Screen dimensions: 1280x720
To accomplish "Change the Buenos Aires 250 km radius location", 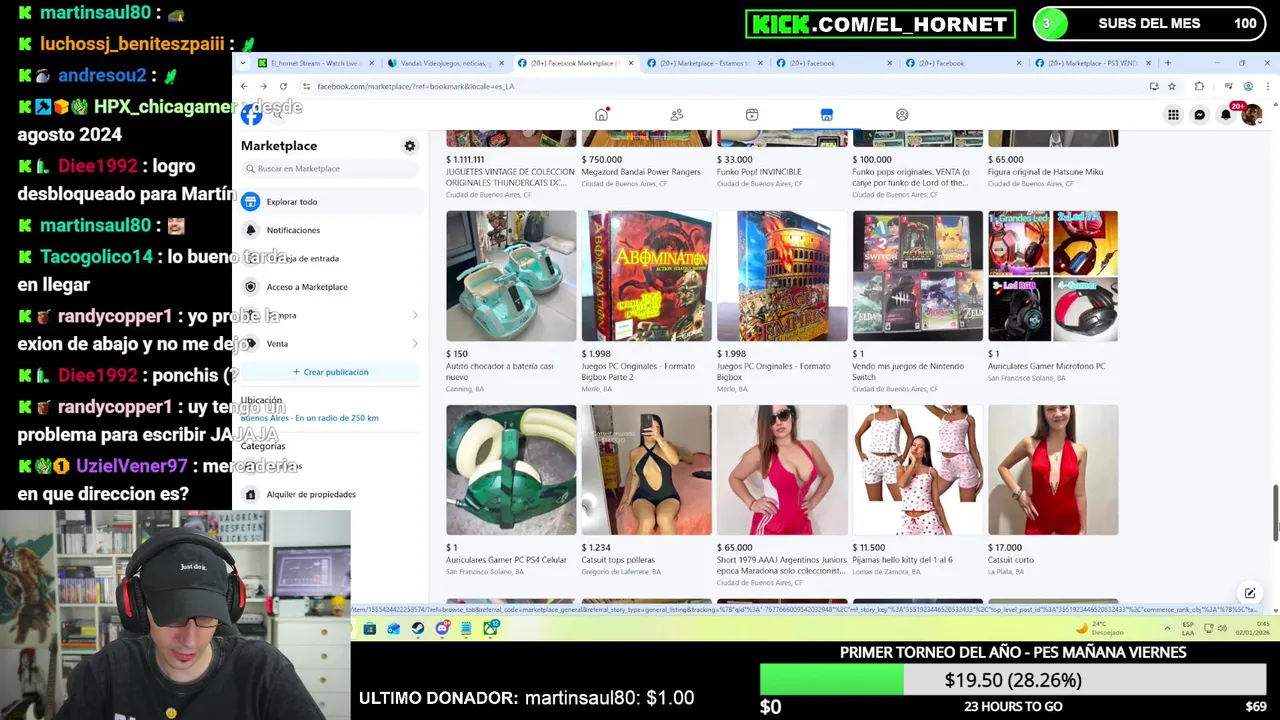I will pyautogui.click(x=310, y=418).
